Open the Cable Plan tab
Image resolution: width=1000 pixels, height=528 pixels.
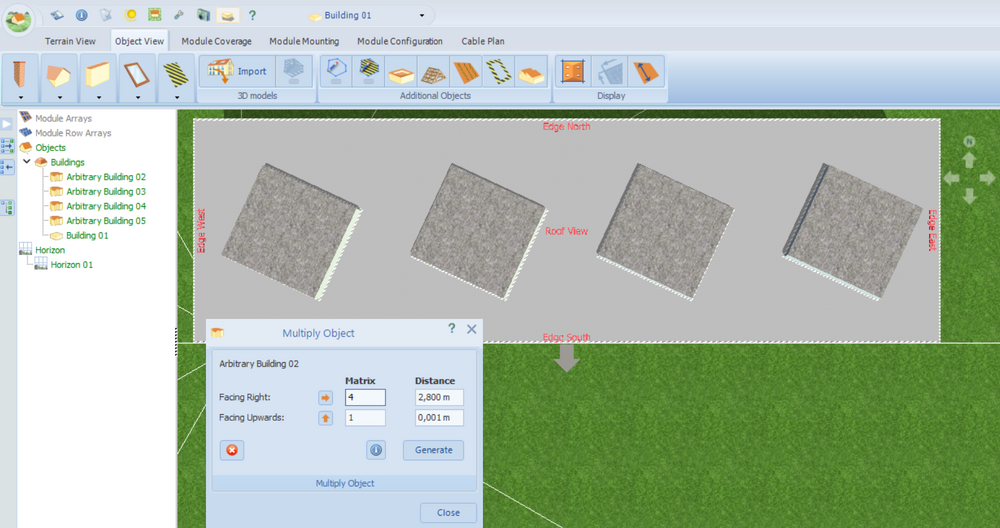coord(483,41)
